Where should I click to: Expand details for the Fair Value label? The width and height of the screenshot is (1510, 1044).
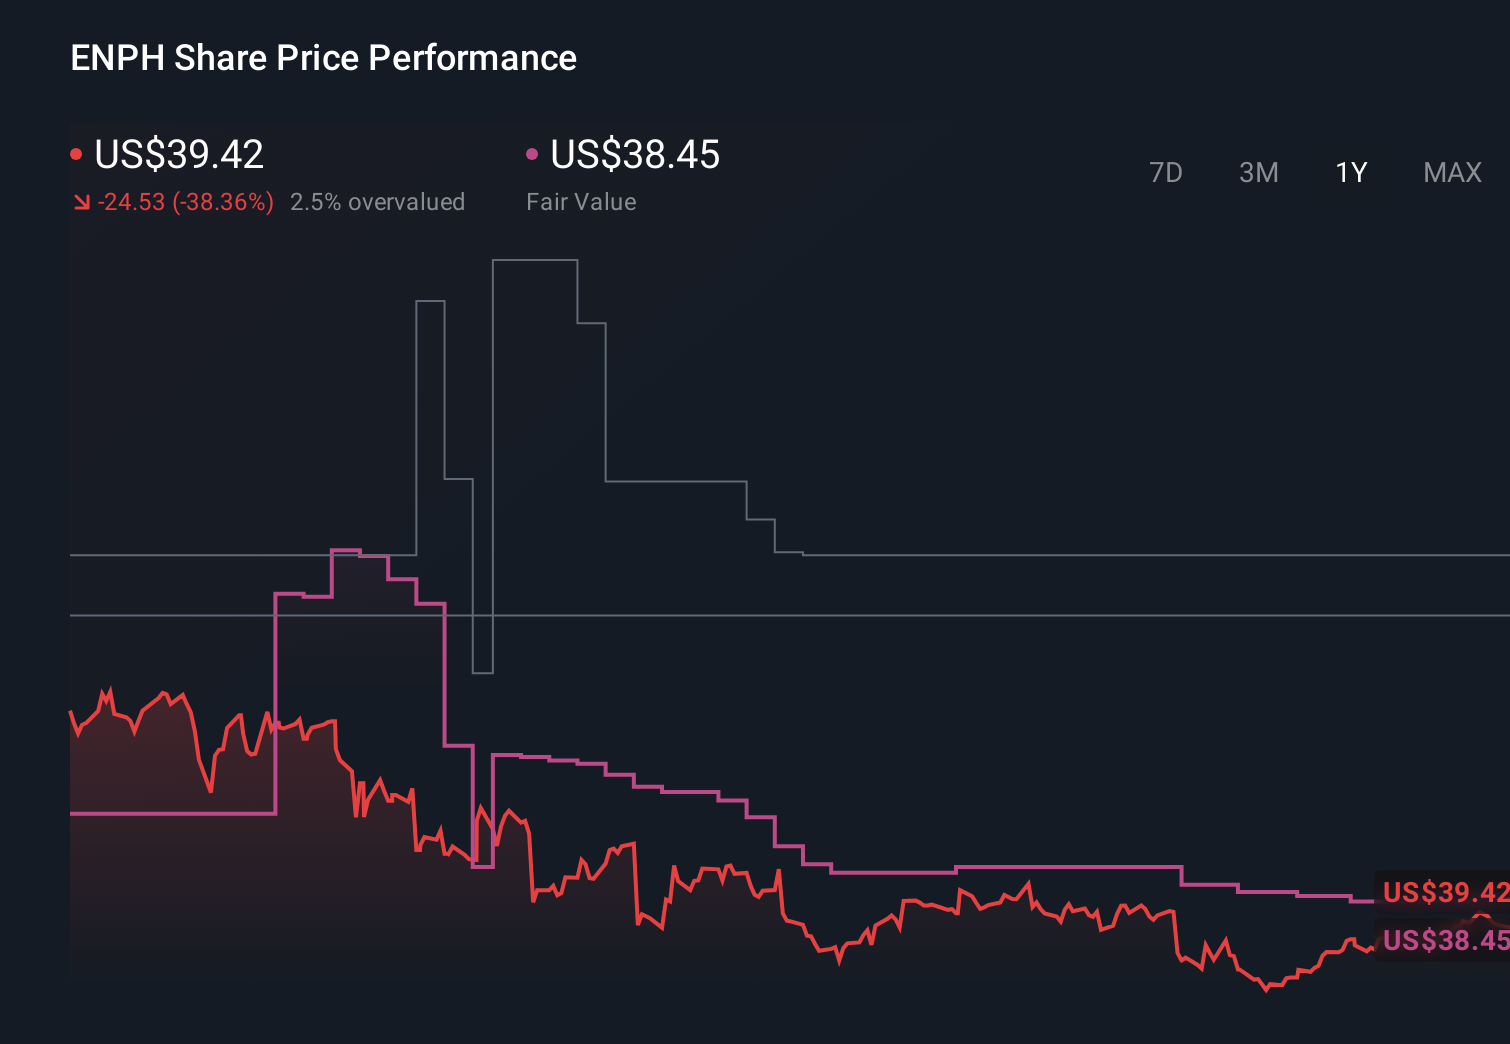581,201
